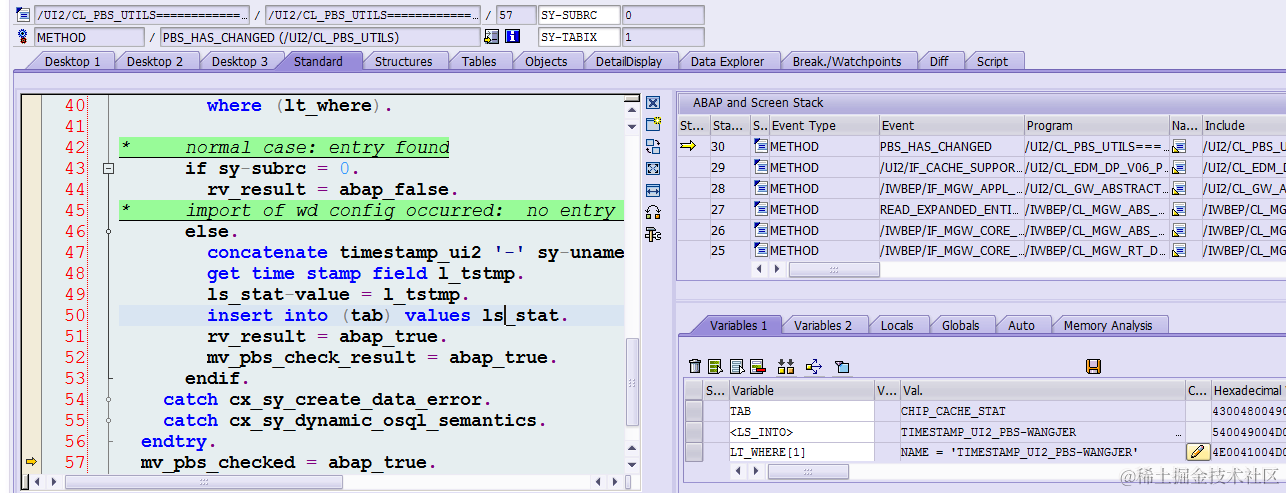This screenshot has height=493, width=1286.
Task: Click second green list icon in Variables toolbar
Action: 716,367
